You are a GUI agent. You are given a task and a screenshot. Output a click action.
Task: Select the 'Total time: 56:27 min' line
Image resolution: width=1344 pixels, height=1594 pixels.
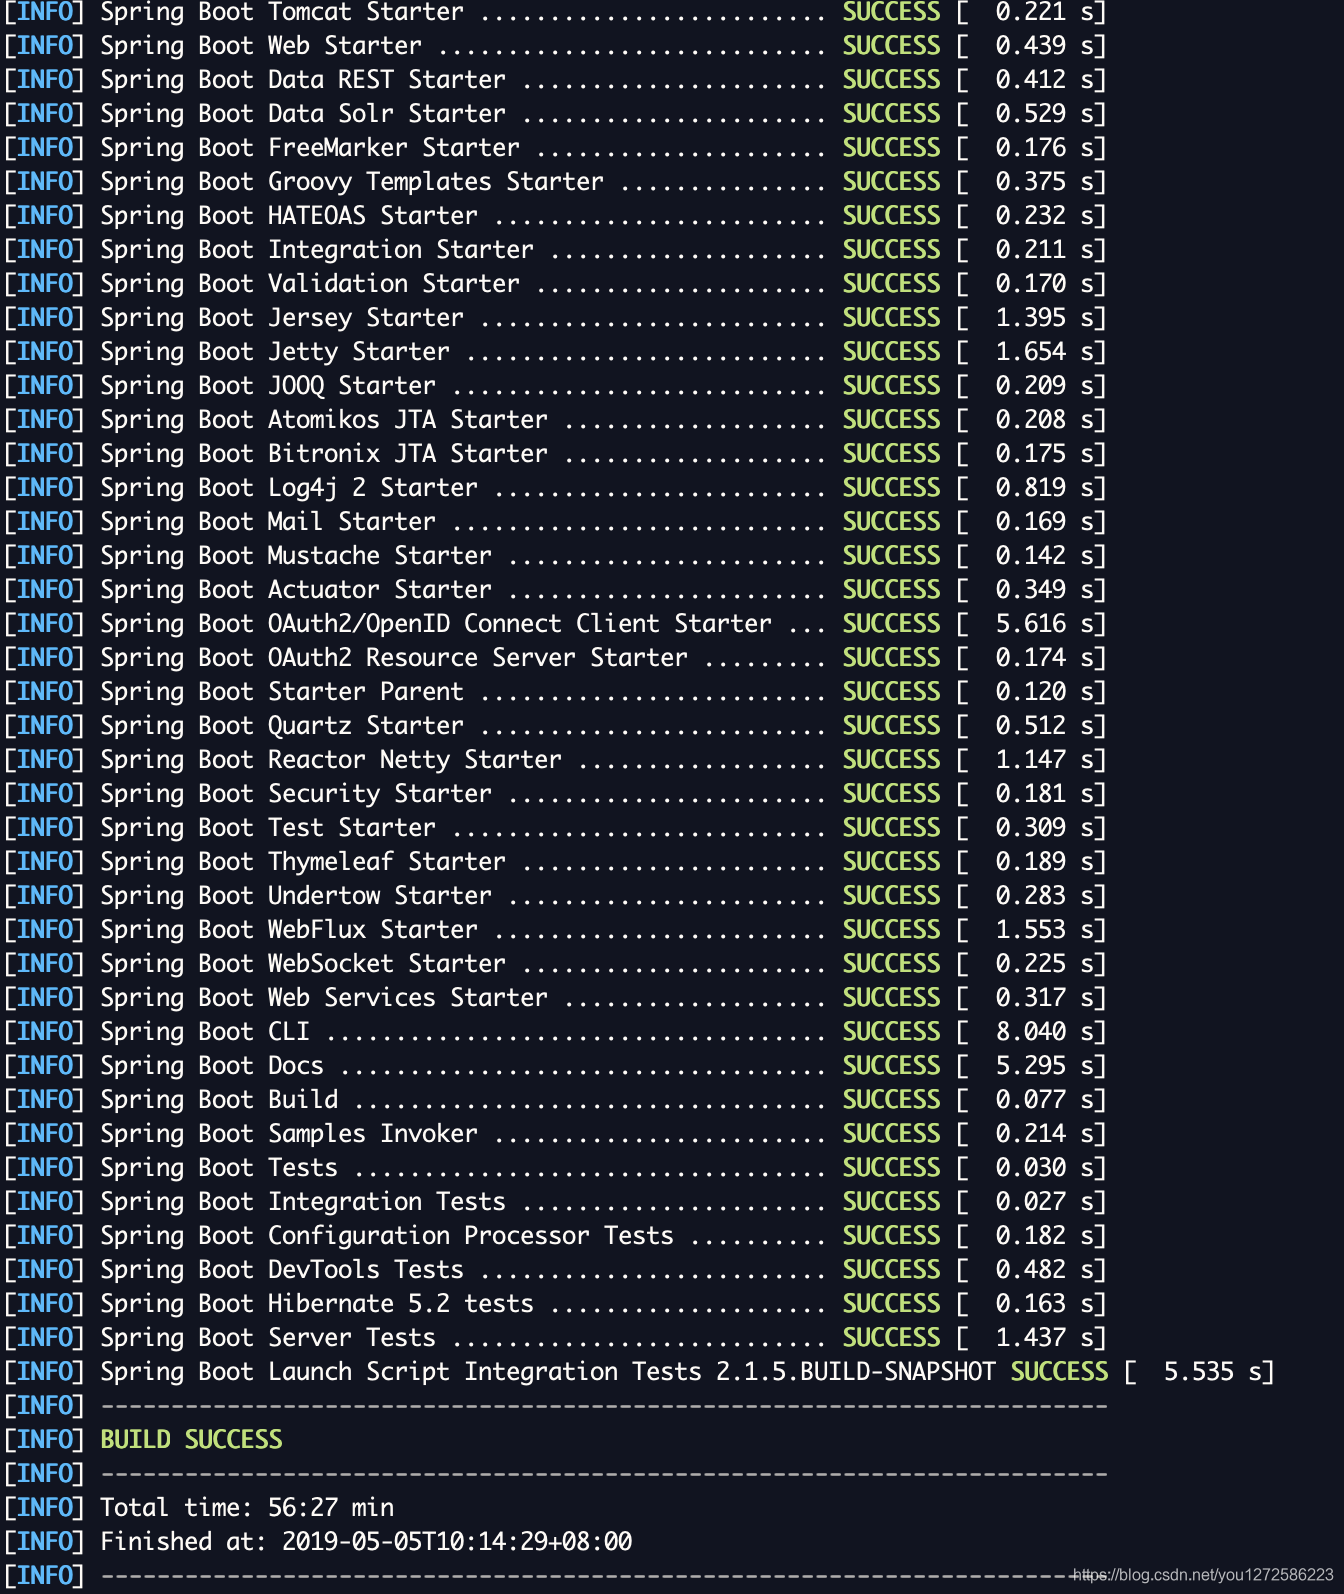247,1508
